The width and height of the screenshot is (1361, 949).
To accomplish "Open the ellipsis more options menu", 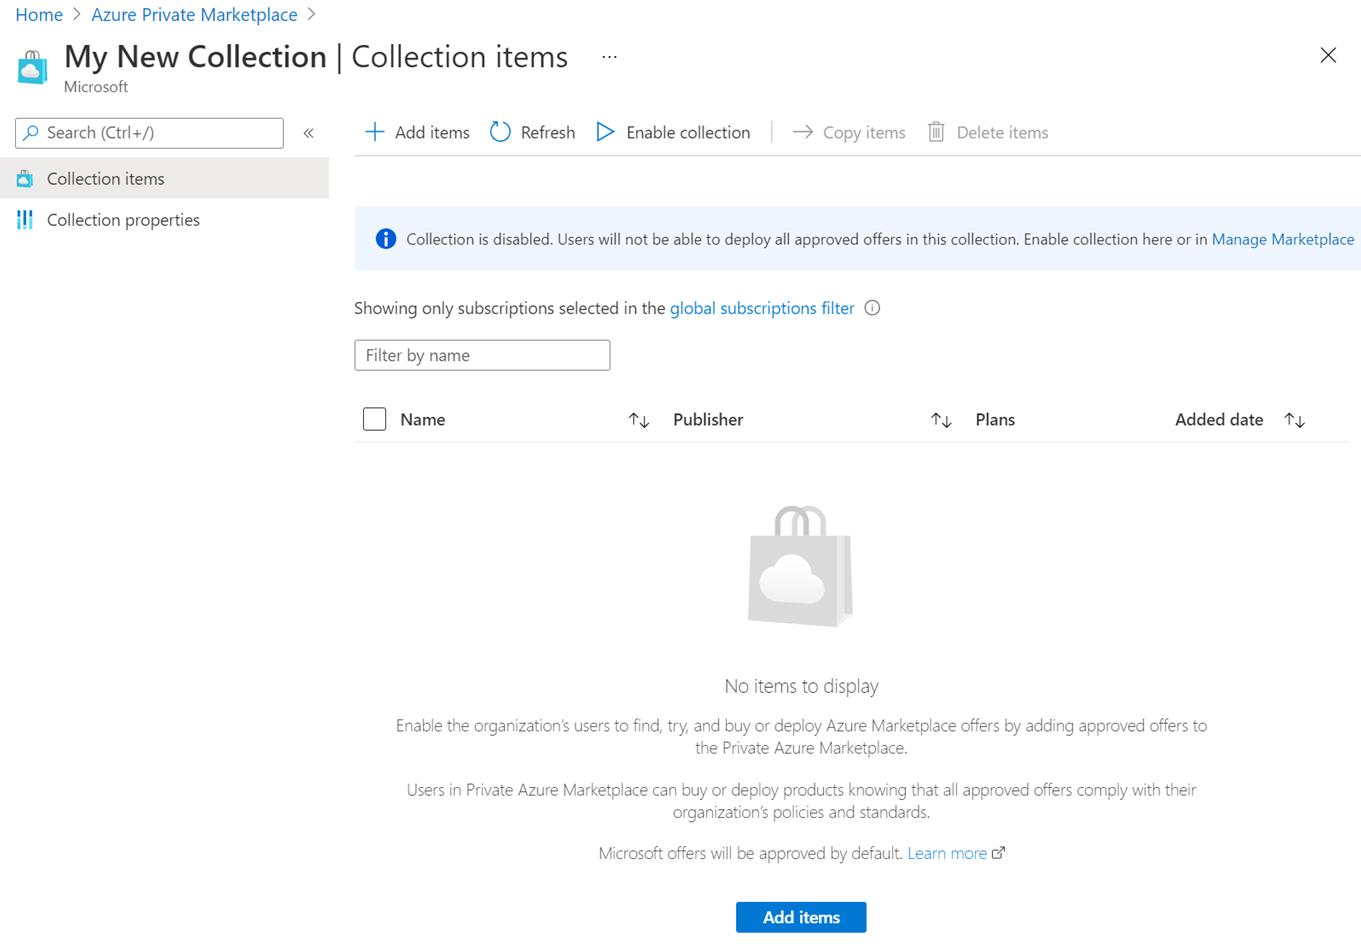I will 609,57.
